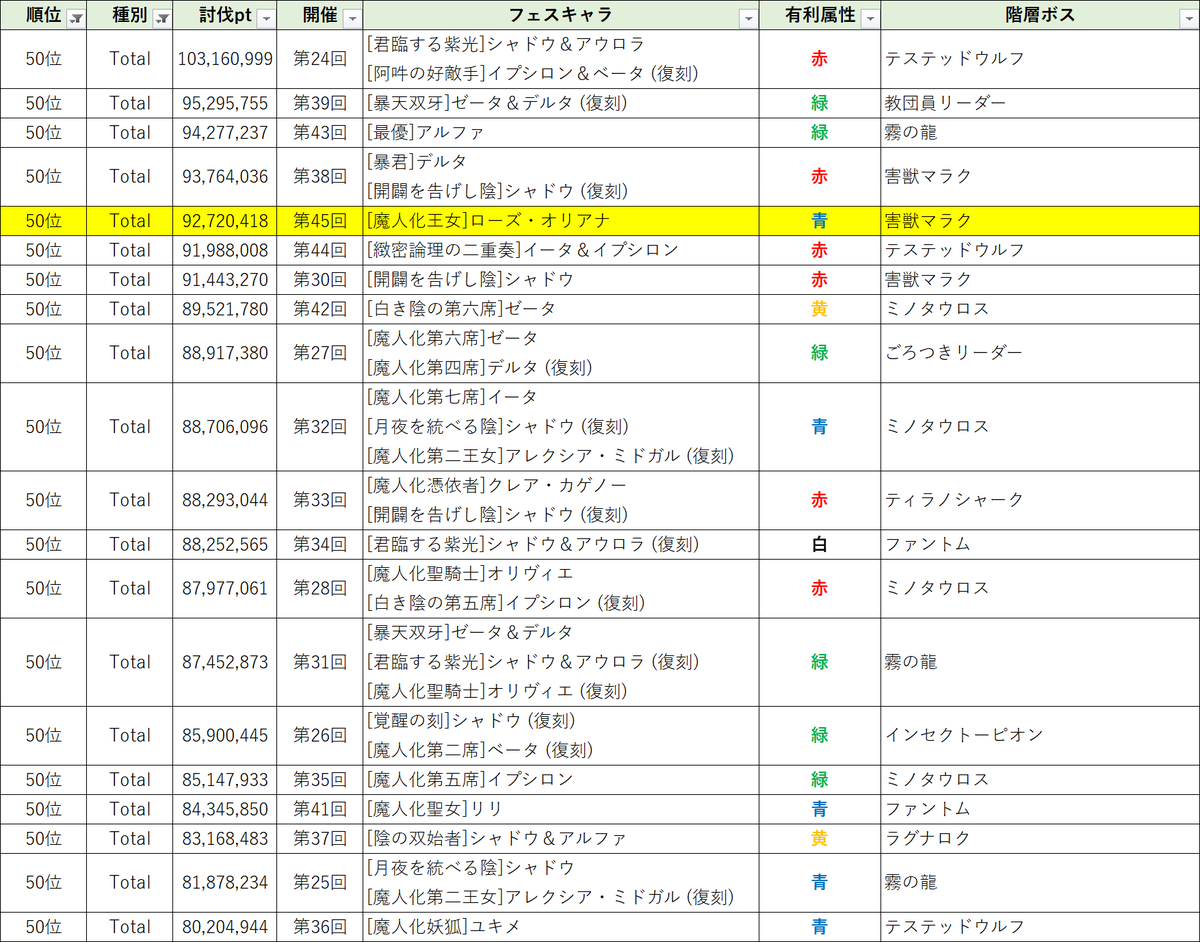This screenshot has width=1200, height=942.
Task: Open the 順位 column filter dropdown
Action: 76,19
